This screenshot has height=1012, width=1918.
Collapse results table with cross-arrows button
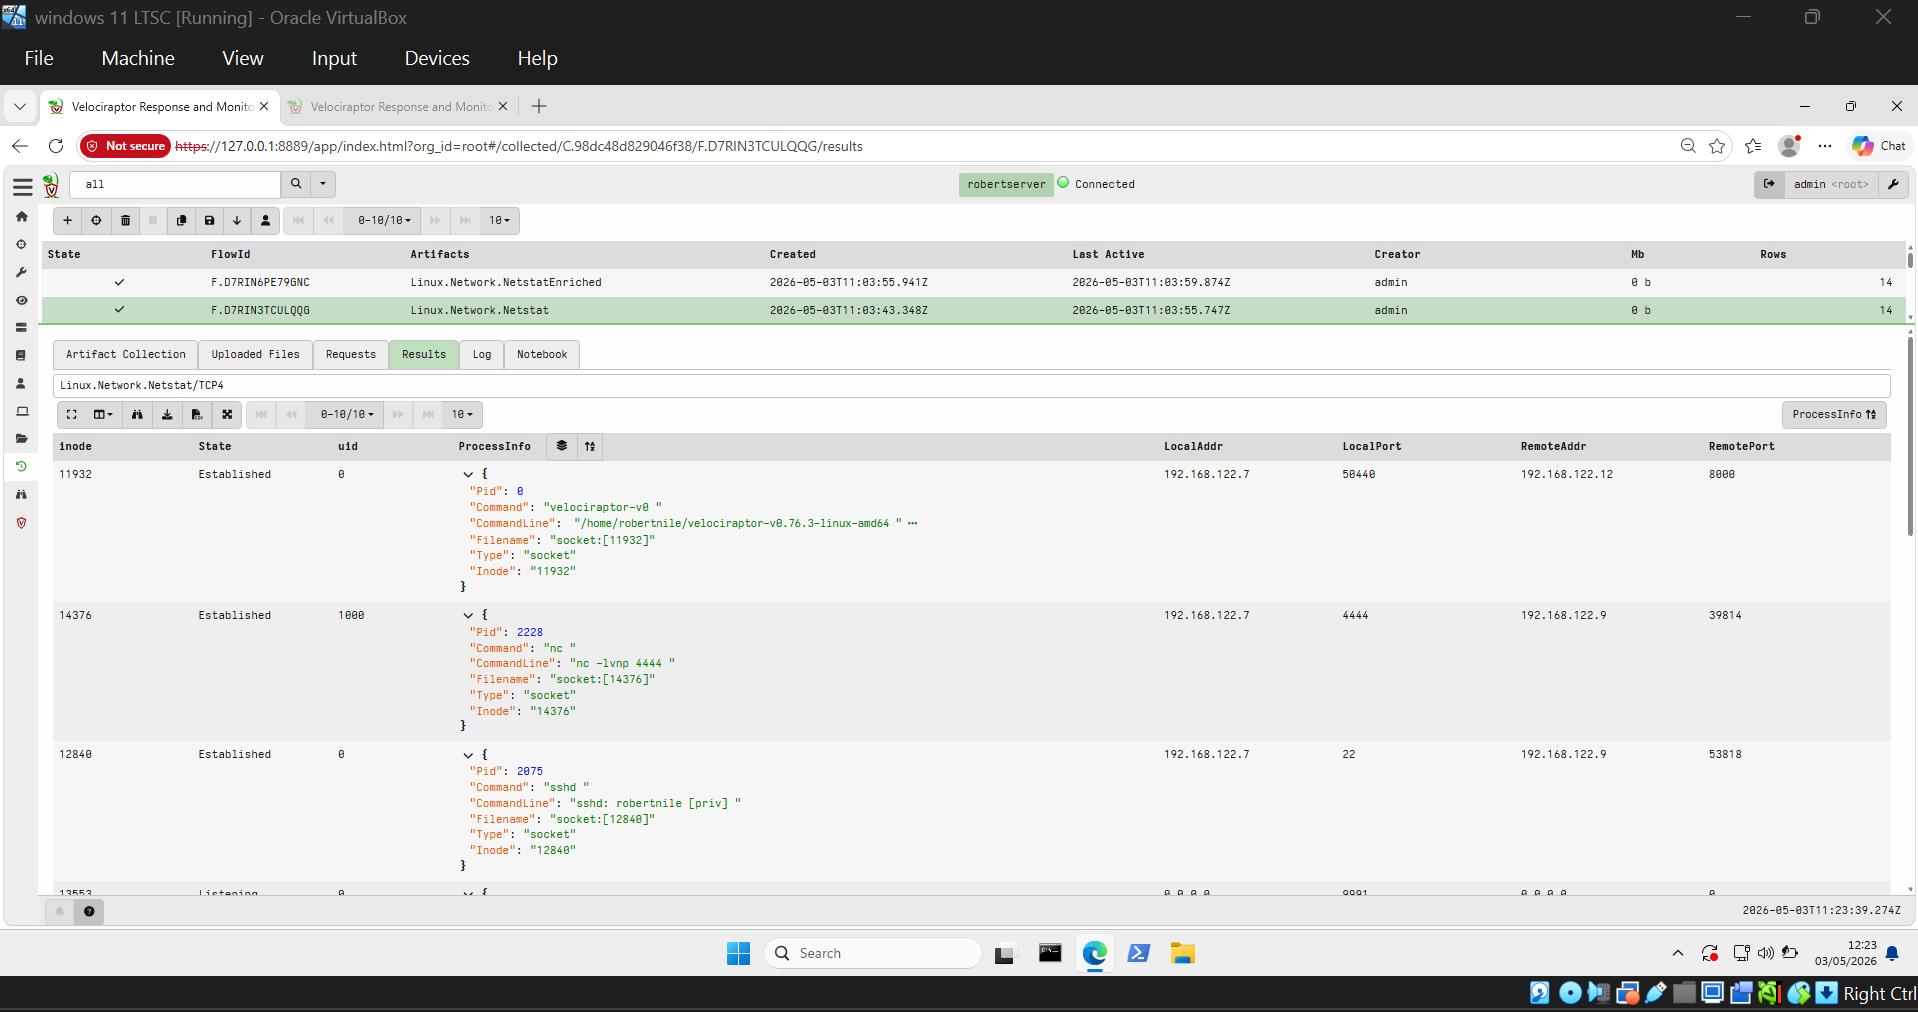tap(227, 414)
